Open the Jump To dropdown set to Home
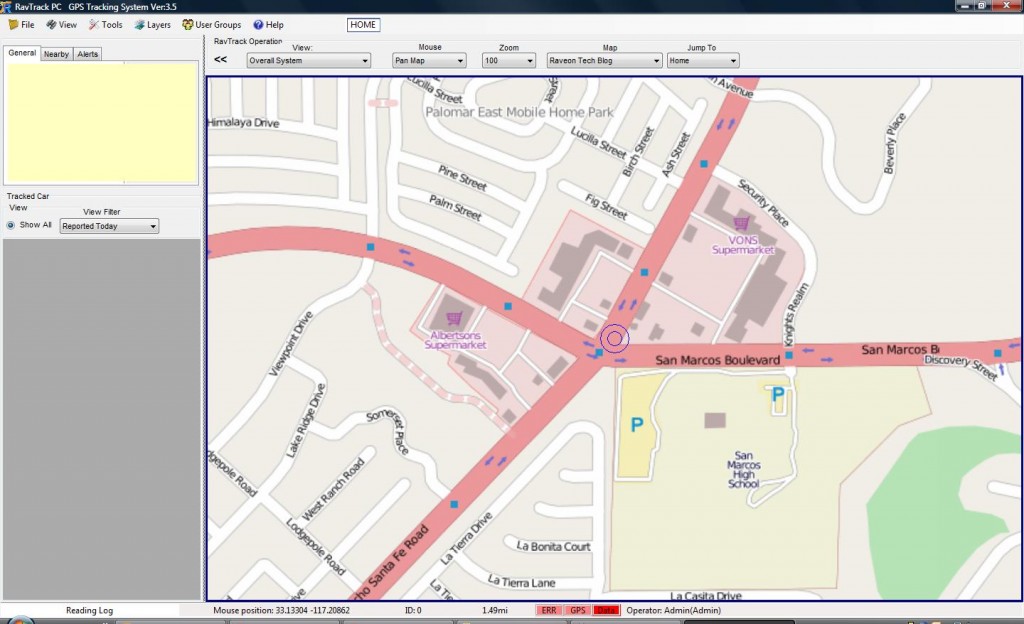 point(700,60)
